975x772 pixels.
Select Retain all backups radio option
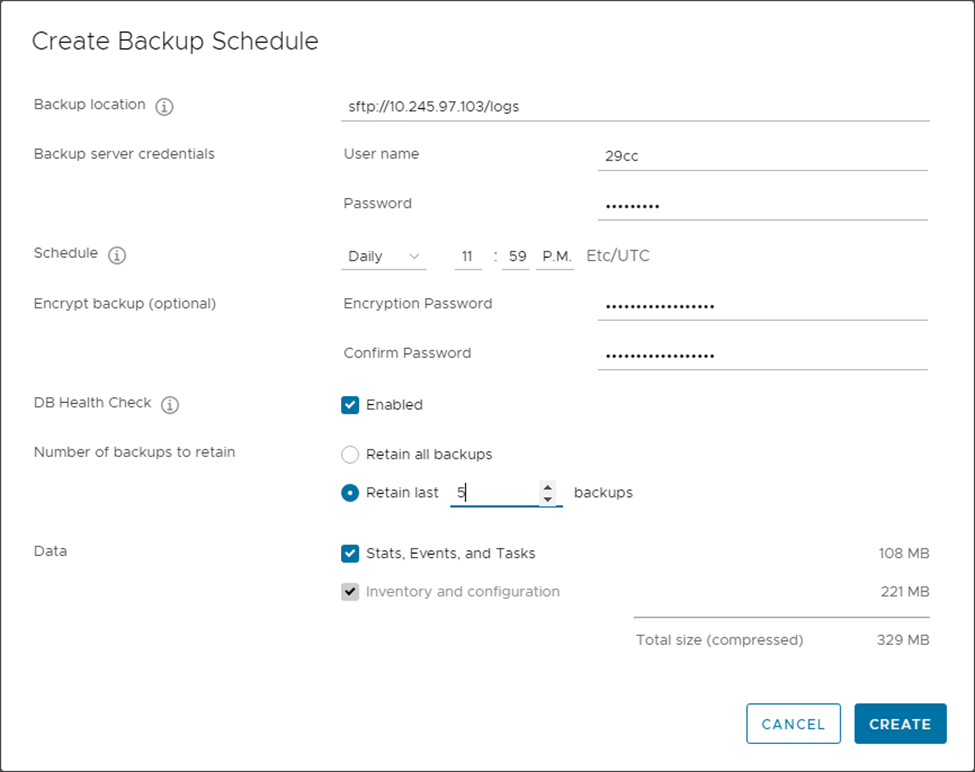click(x=350, y=454)
